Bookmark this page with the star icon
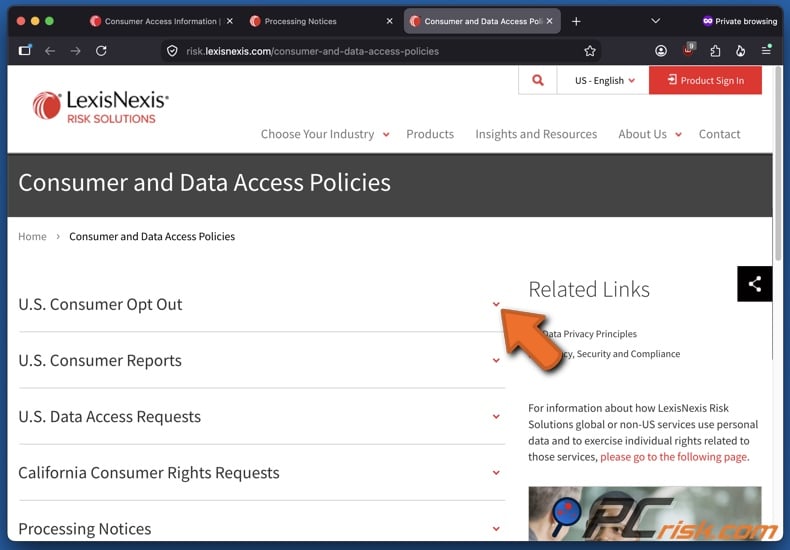This screenshot has width=790, height=550. coord(590,51)
